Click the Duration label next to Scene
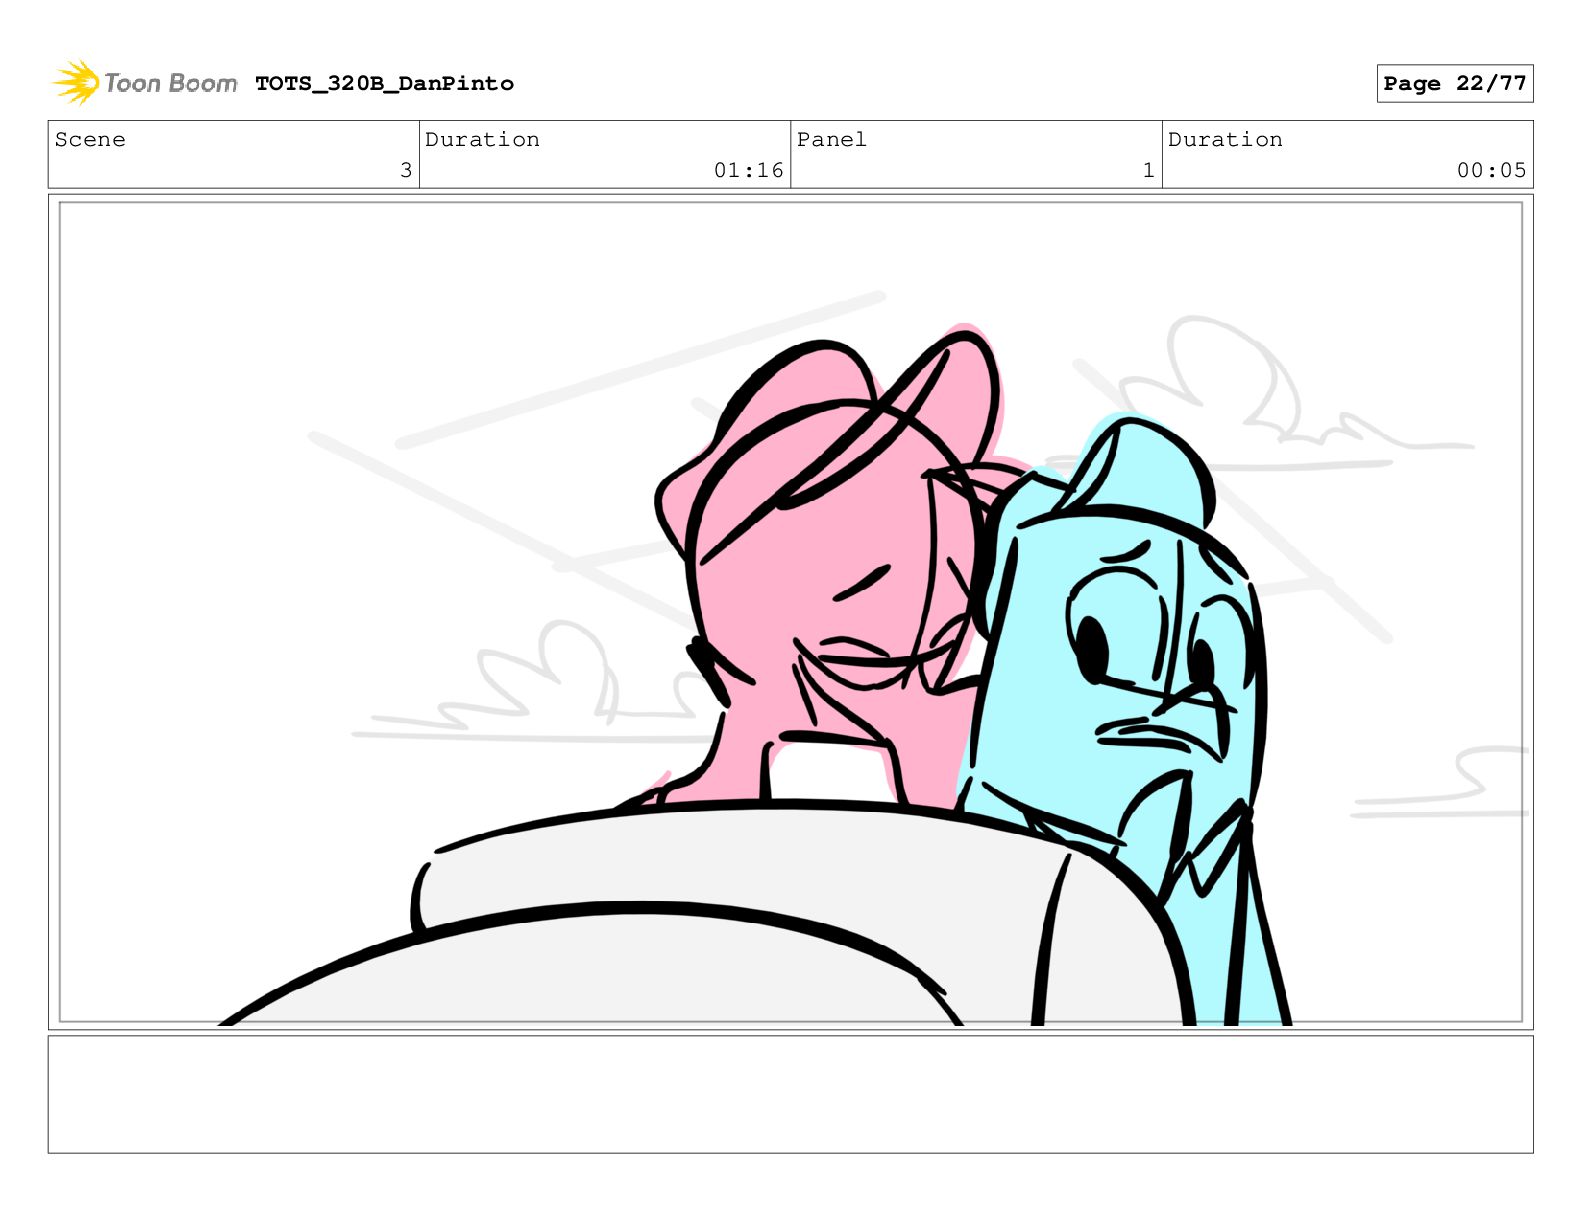1582x1225 pixels. tap(482, 140)
